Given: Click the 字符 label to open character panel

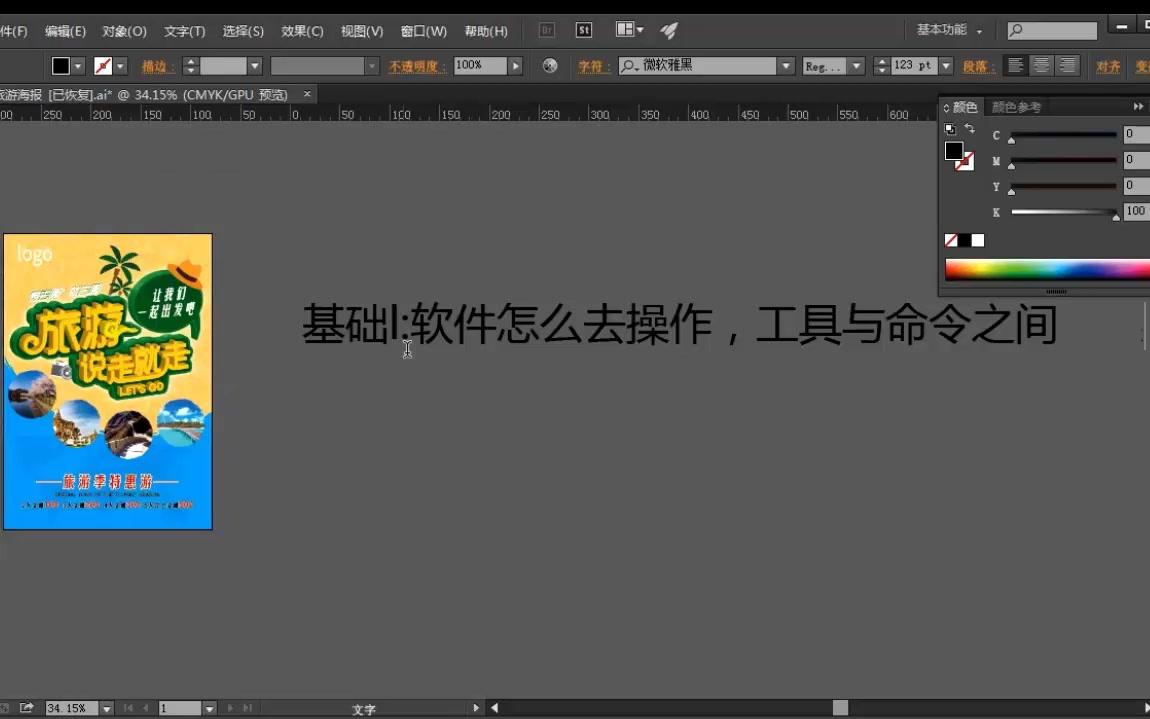Looking at the screenshot, I should pos(593,65).
